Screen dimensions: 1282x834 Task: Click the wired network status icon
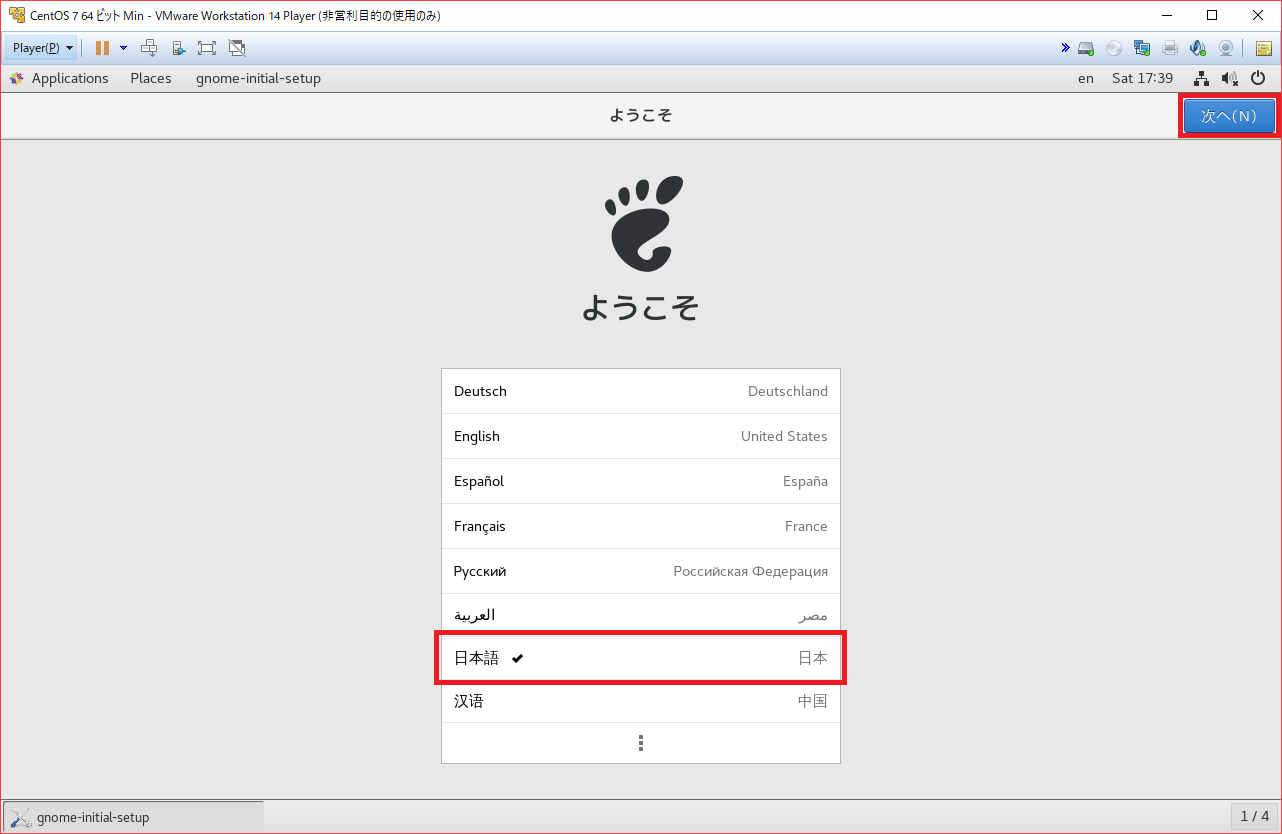point(1202,78)
